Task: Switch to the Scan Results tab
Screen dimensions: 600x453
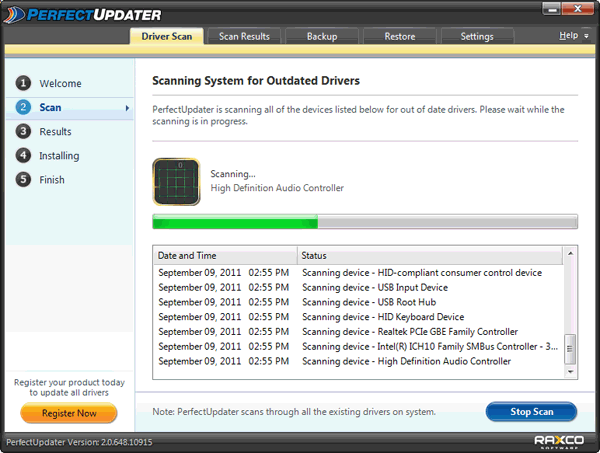Action: pos(244,36)
